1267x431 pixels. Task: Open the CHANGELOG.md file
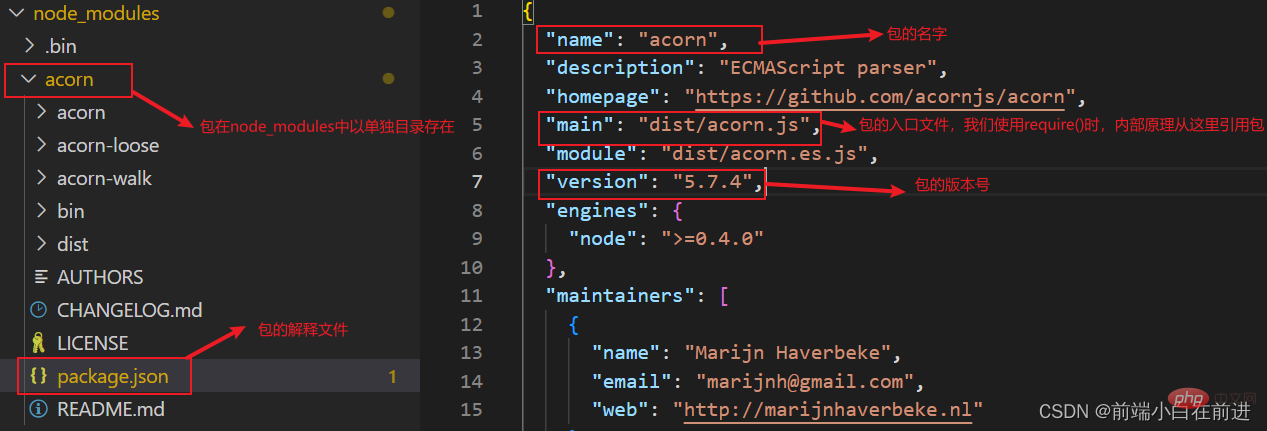coord(129,310)
